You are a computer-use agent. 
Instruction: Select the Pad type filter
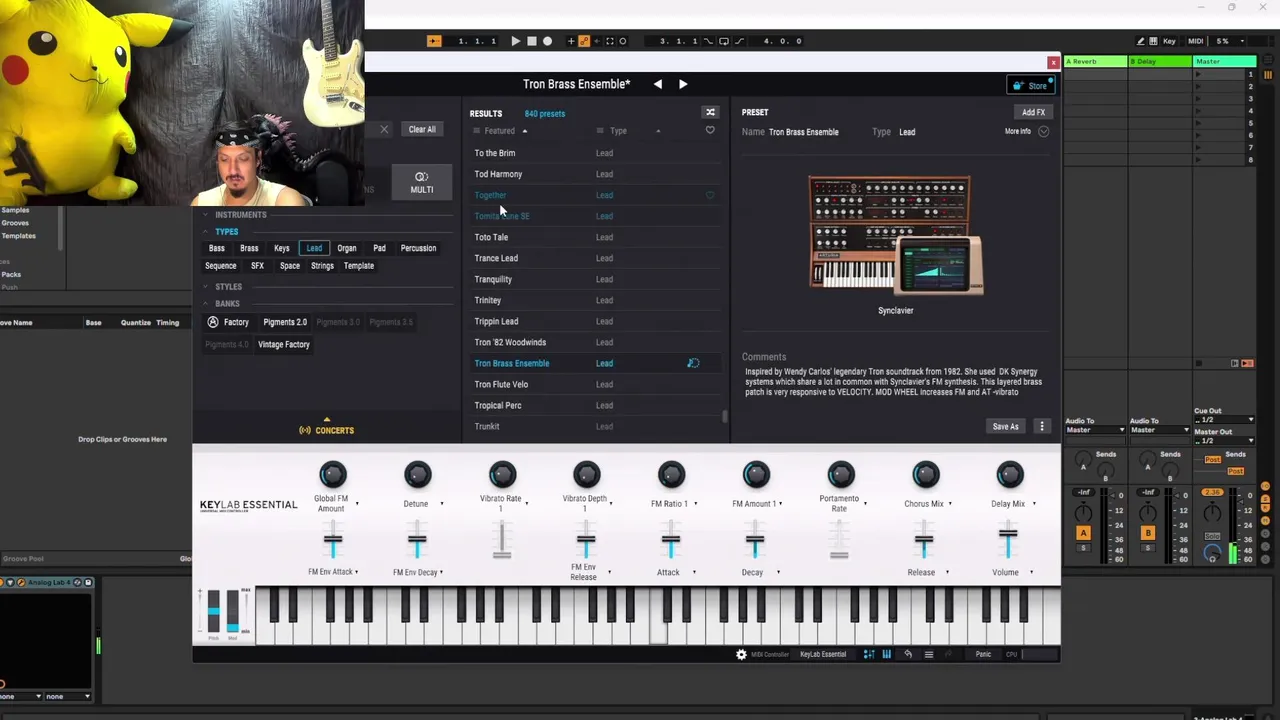[x=379, y=248]
